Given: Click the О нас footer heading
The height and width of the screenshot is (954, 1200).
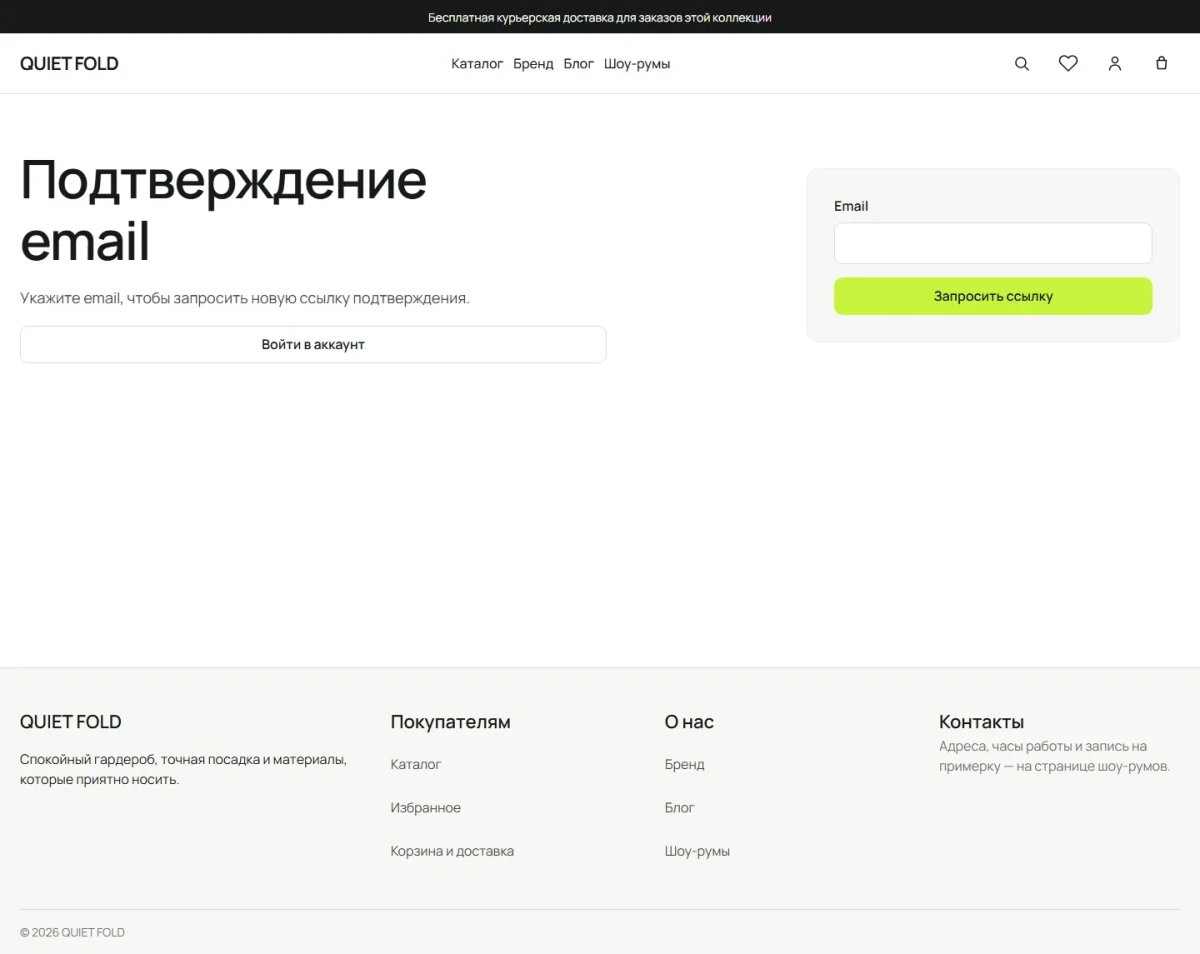Looking at the screenshot, I should [689, 721].
